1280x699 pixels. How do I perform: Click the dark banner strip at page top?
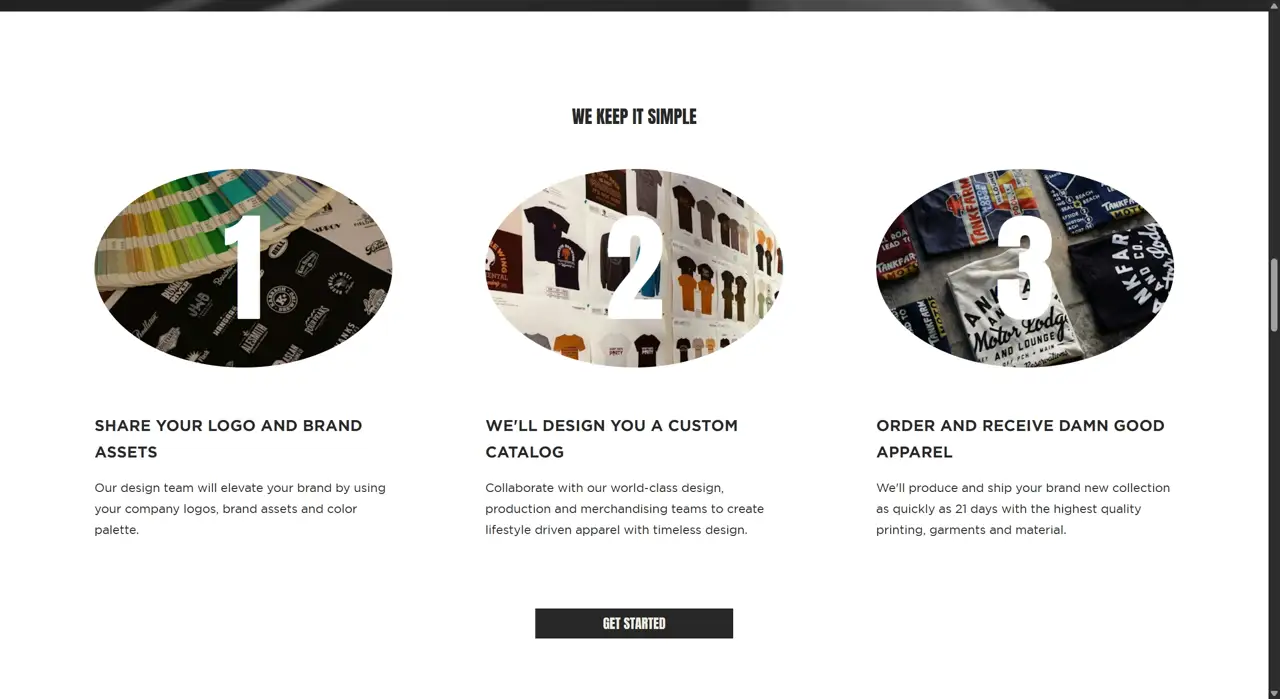click(634, 5)
